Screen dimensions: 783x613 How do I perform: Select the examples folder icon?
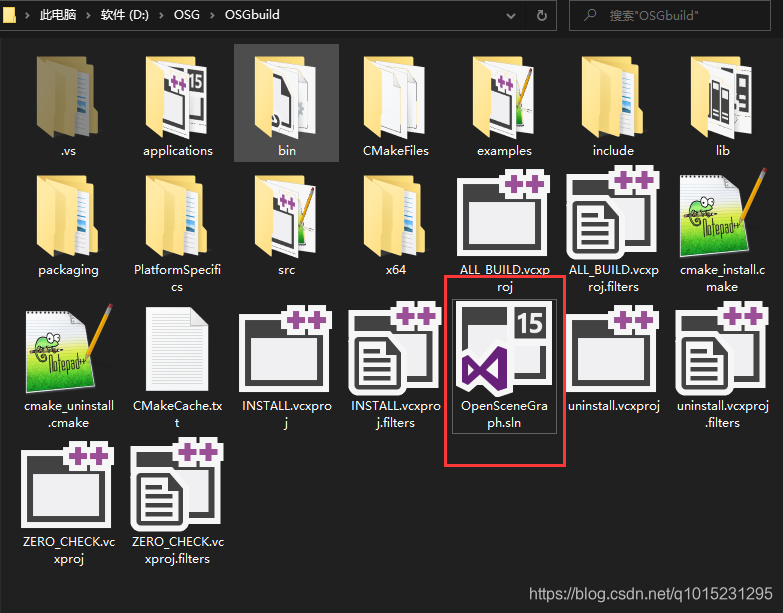(x=504, y=97)
